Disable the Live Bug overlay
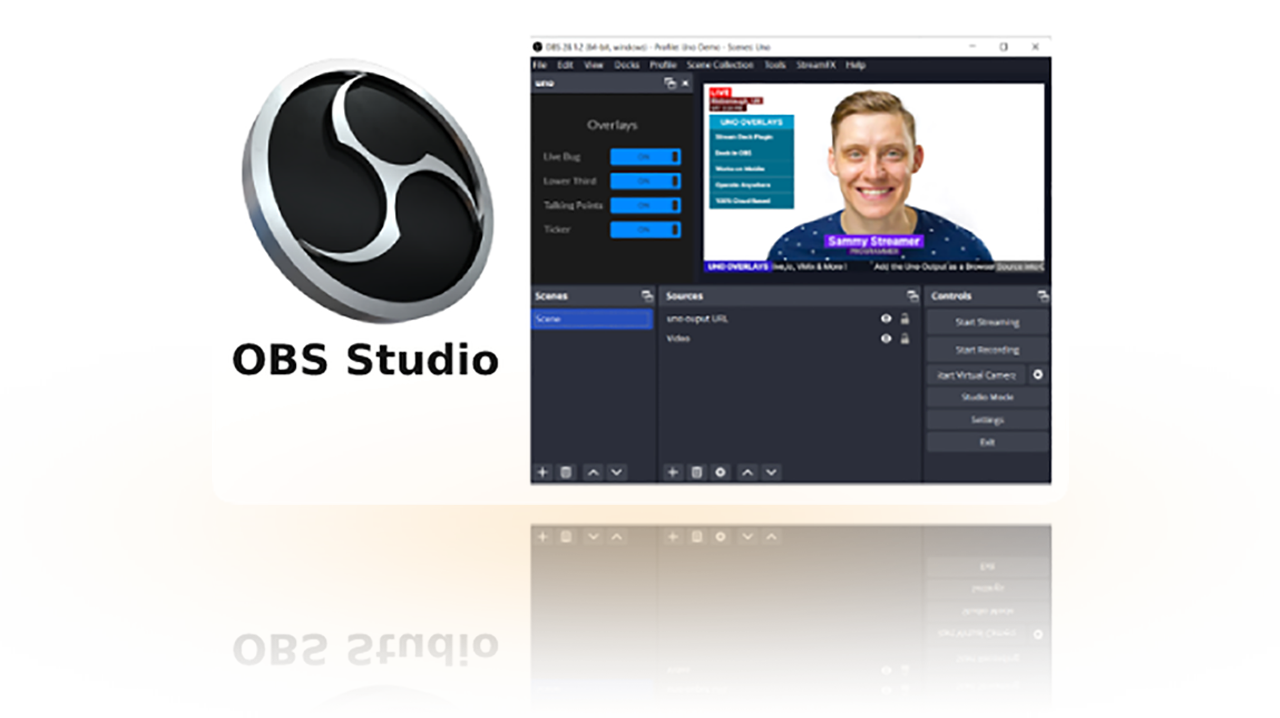 tap(646, 156)
